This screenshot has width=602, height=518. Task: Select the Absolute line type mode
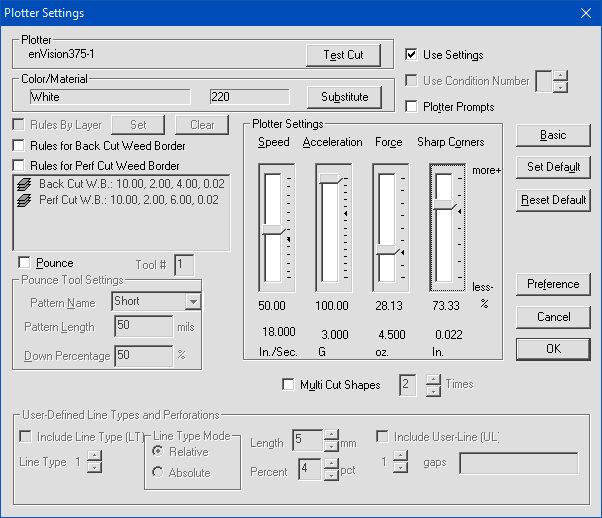[157, 472]
